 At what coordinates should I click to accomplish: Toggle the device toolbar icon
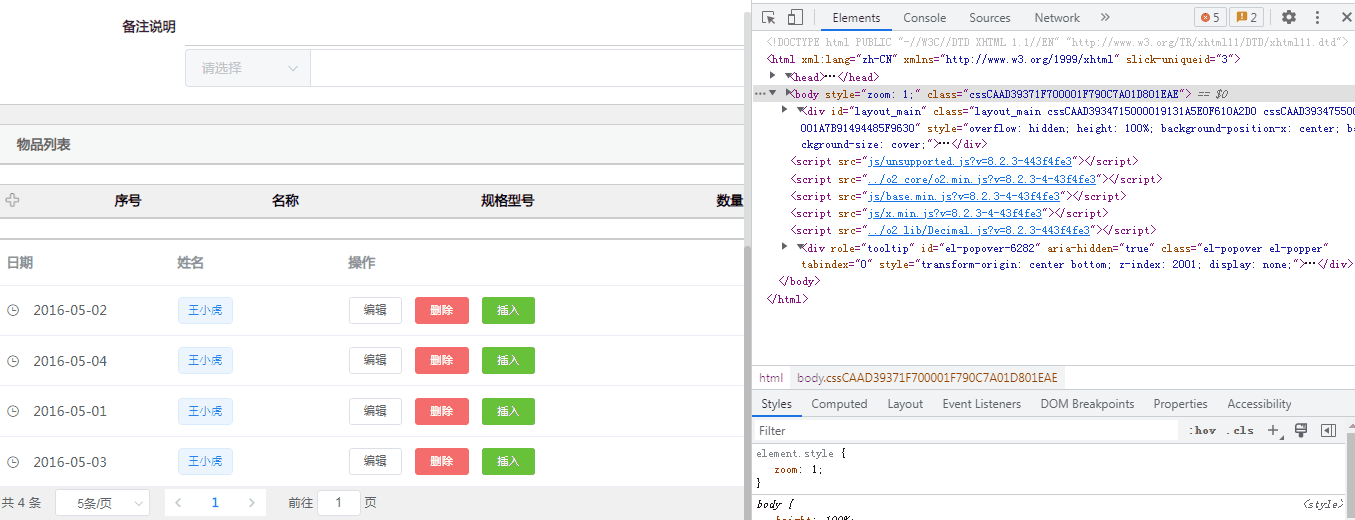tap(795, 17)
